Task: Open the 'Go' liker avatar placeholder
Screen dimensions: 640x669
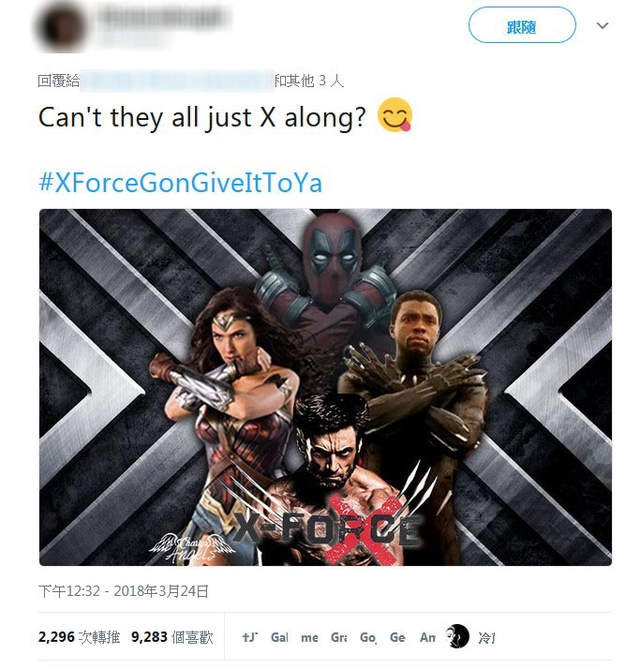Action: pyautogui.click(x=368, y=637)
